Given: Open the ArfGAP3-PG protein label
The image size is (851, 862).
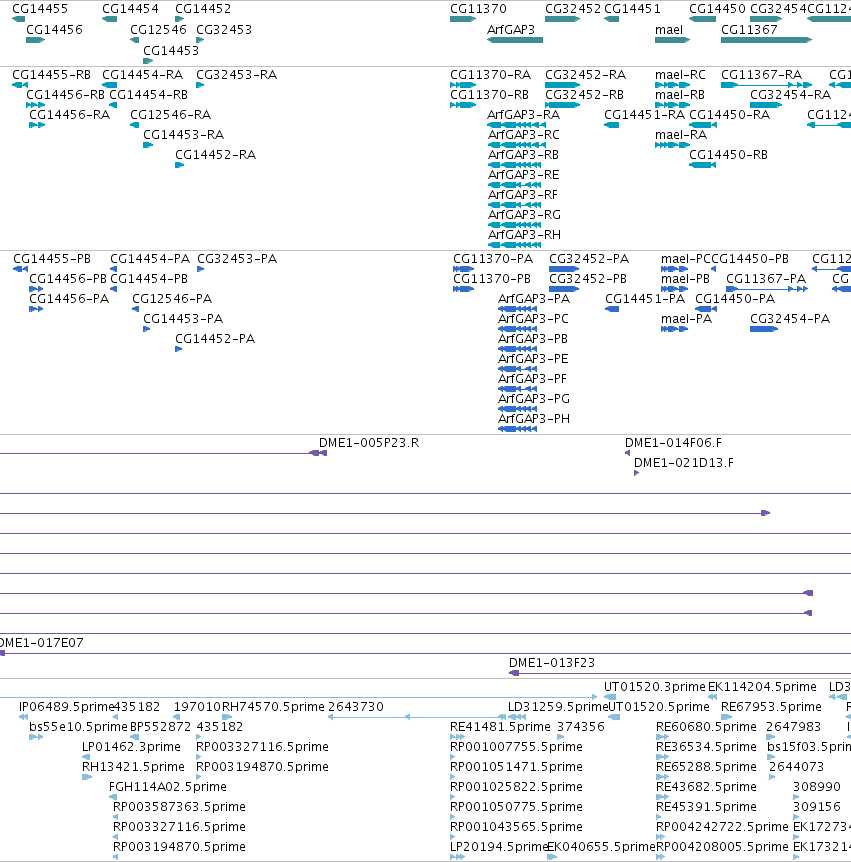Looking at the screenshot, I should (x=534, y=399).
